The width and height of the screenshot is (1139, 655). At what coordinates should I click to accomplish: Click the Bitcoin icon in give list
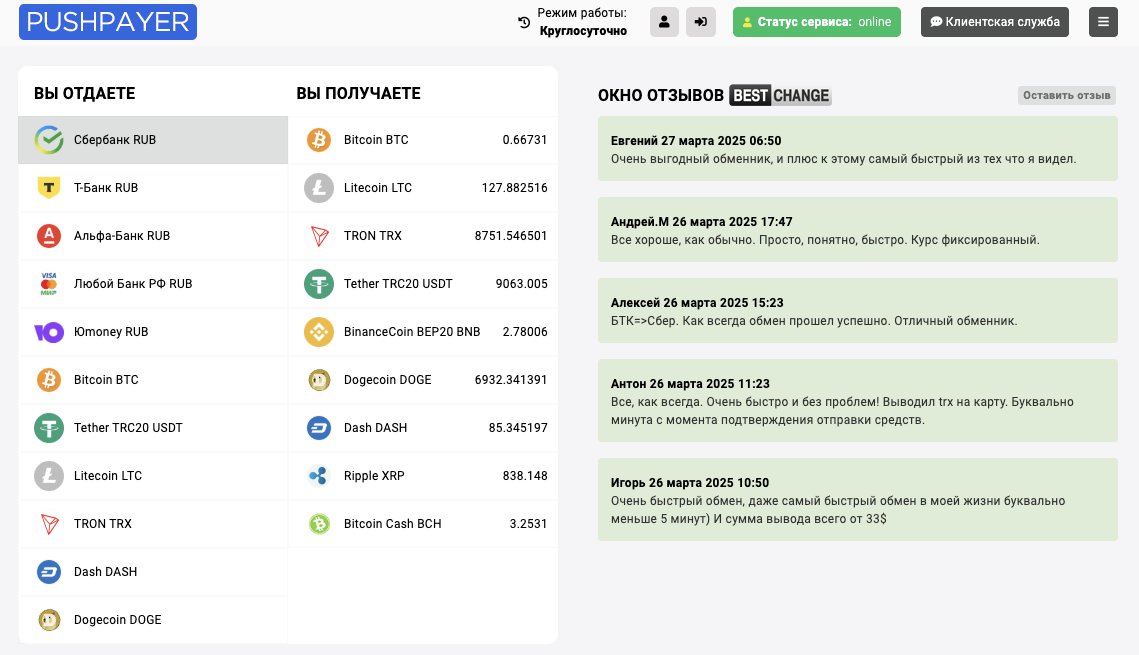pyautogui.click(x=49, y=380)
